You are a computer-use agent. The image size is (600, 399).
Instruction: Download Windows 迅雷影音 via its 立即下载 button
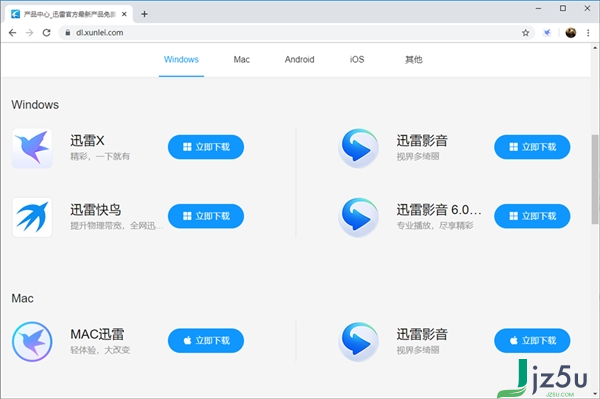coord(532,147)
